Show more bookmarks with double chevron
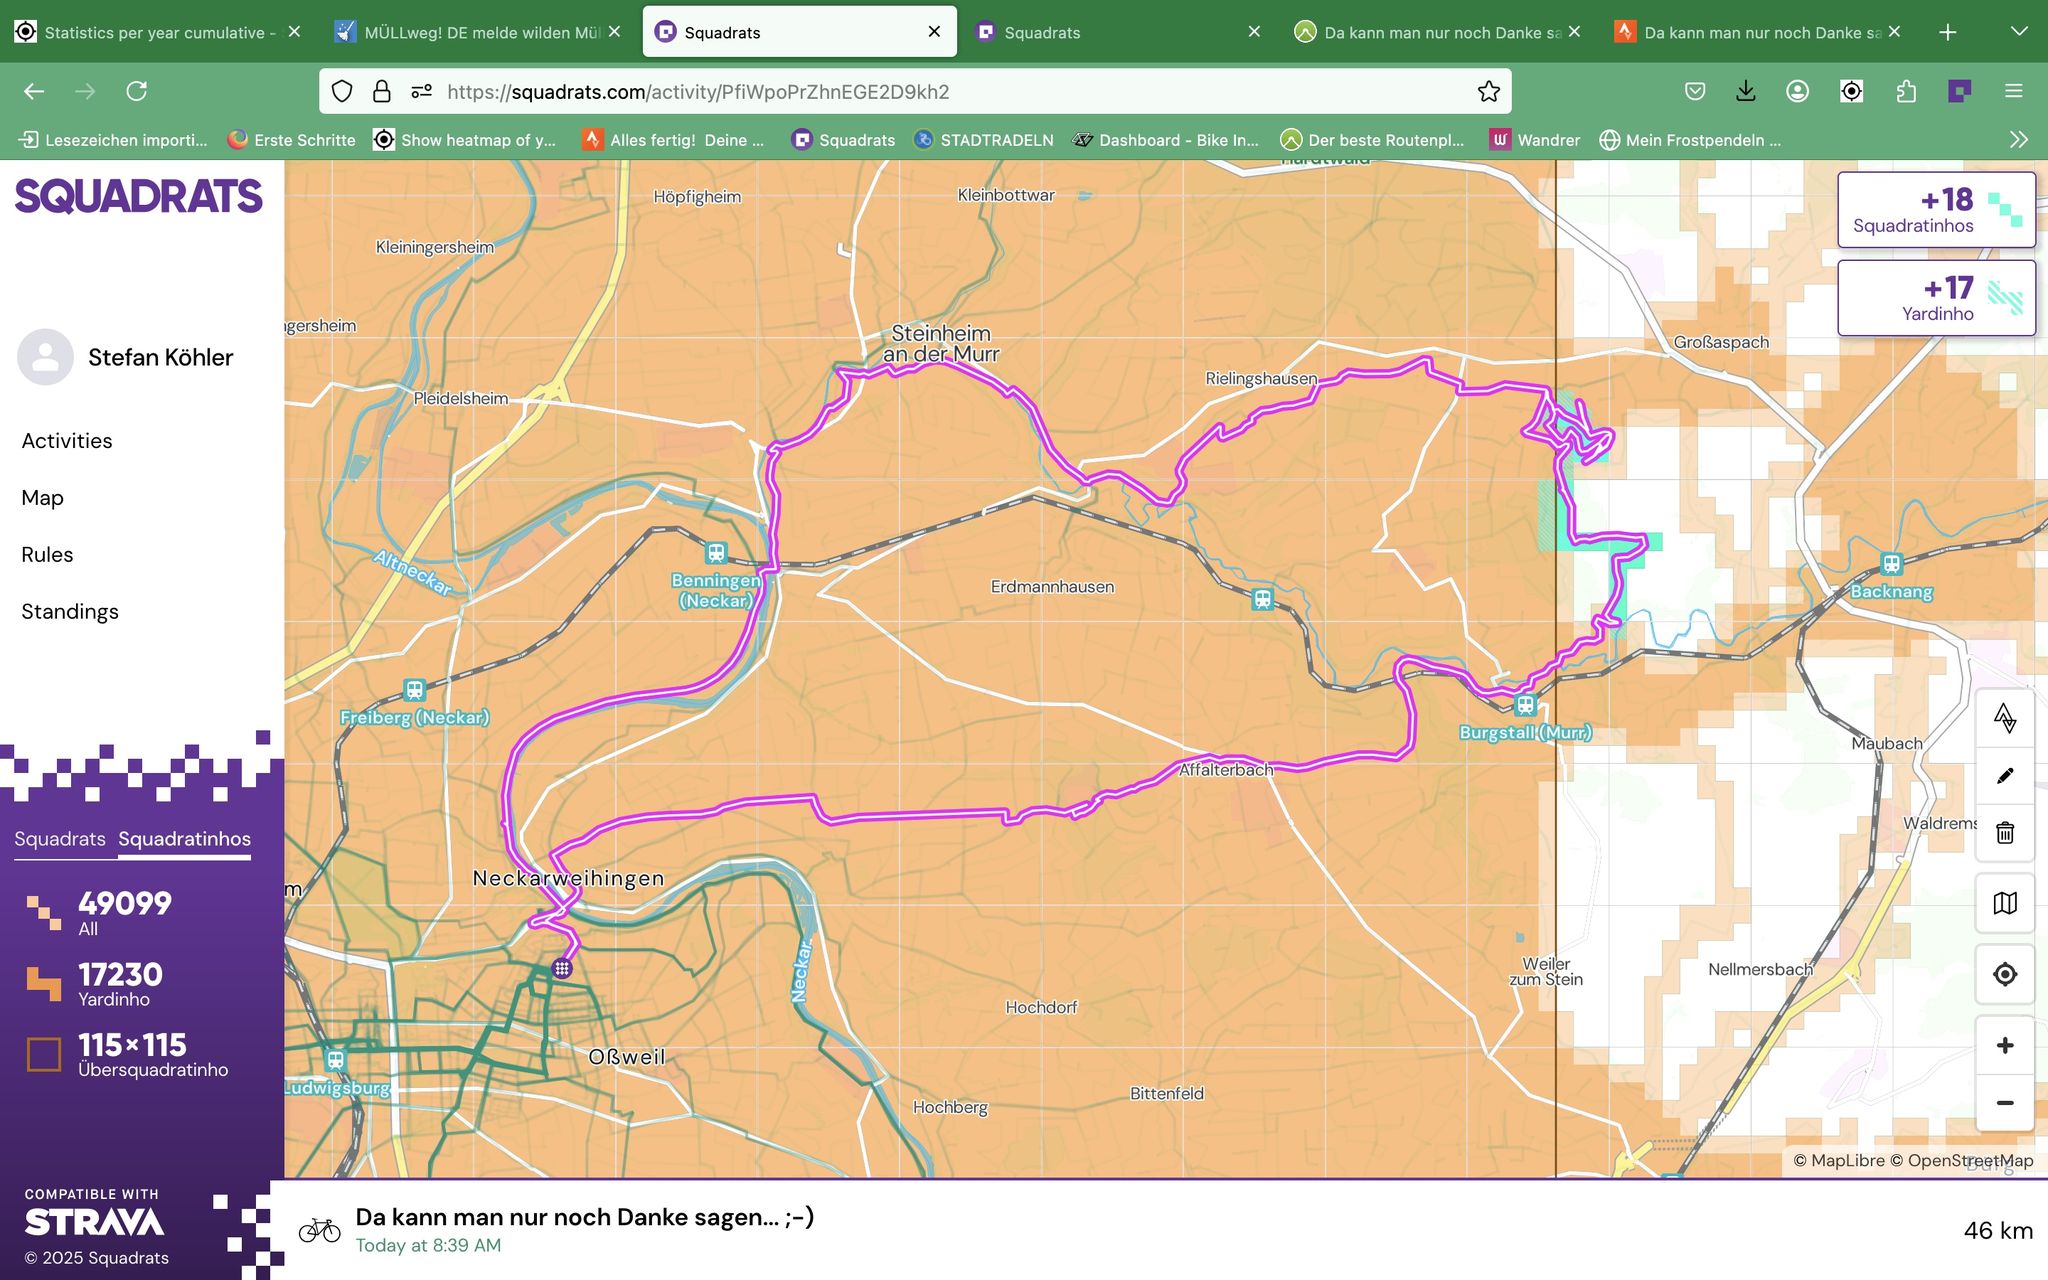This screenshot has width=2048, height=1280. click(2018, 140)
